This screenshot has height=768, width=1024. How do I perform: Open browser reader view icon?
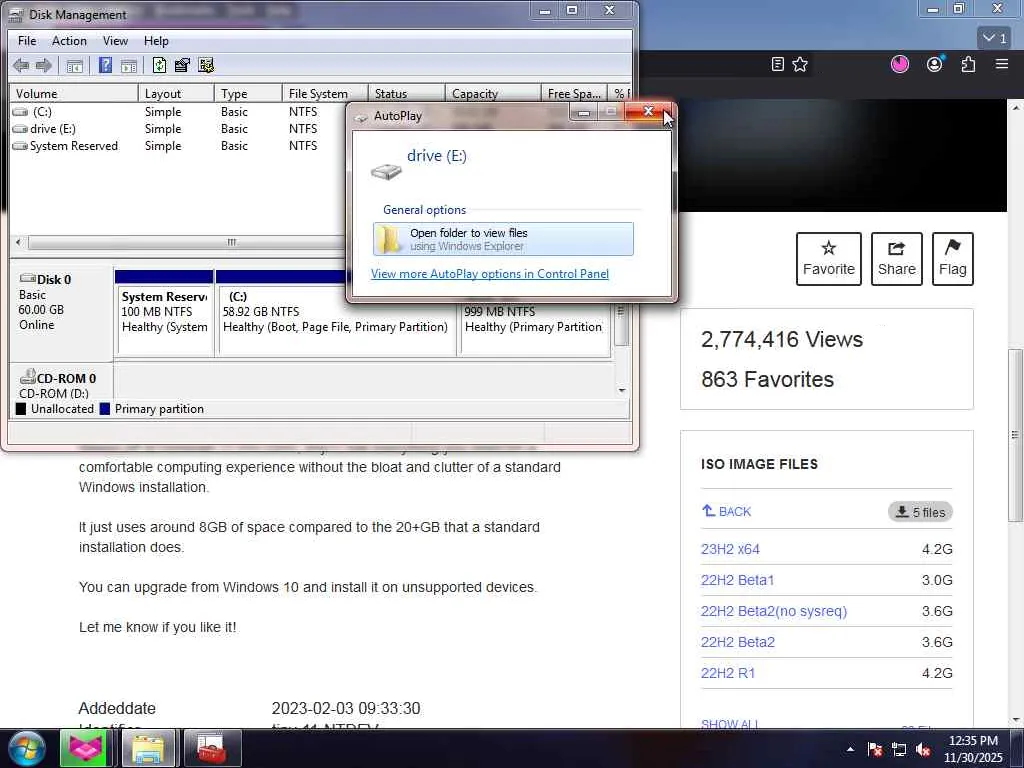click(777, 64)
